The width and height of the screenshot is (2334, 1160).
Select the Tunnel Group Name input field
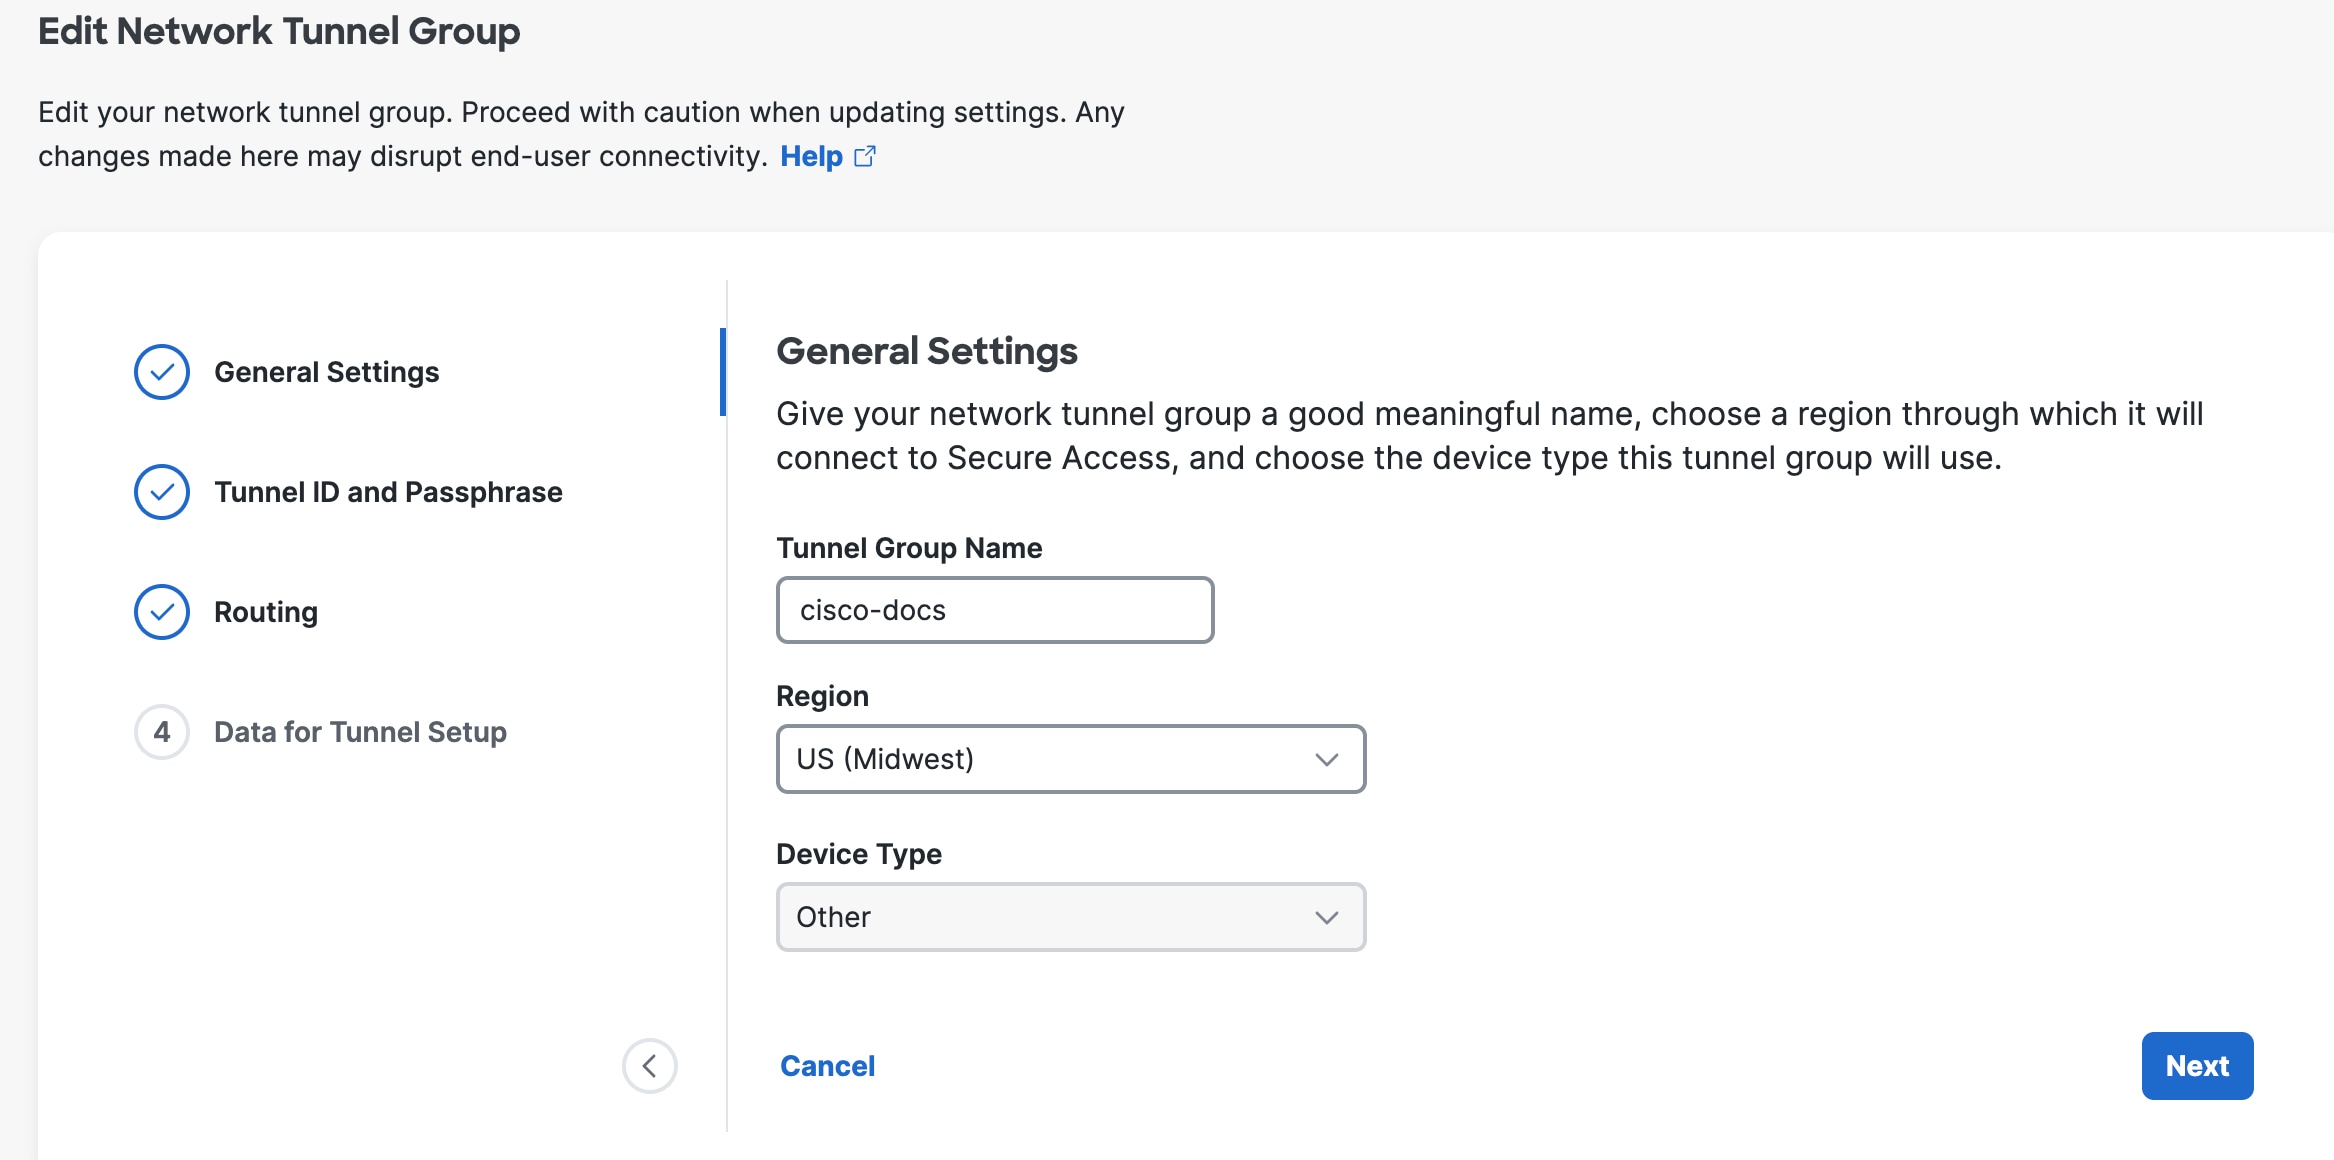pyautogui.click(x=994, y=609)
